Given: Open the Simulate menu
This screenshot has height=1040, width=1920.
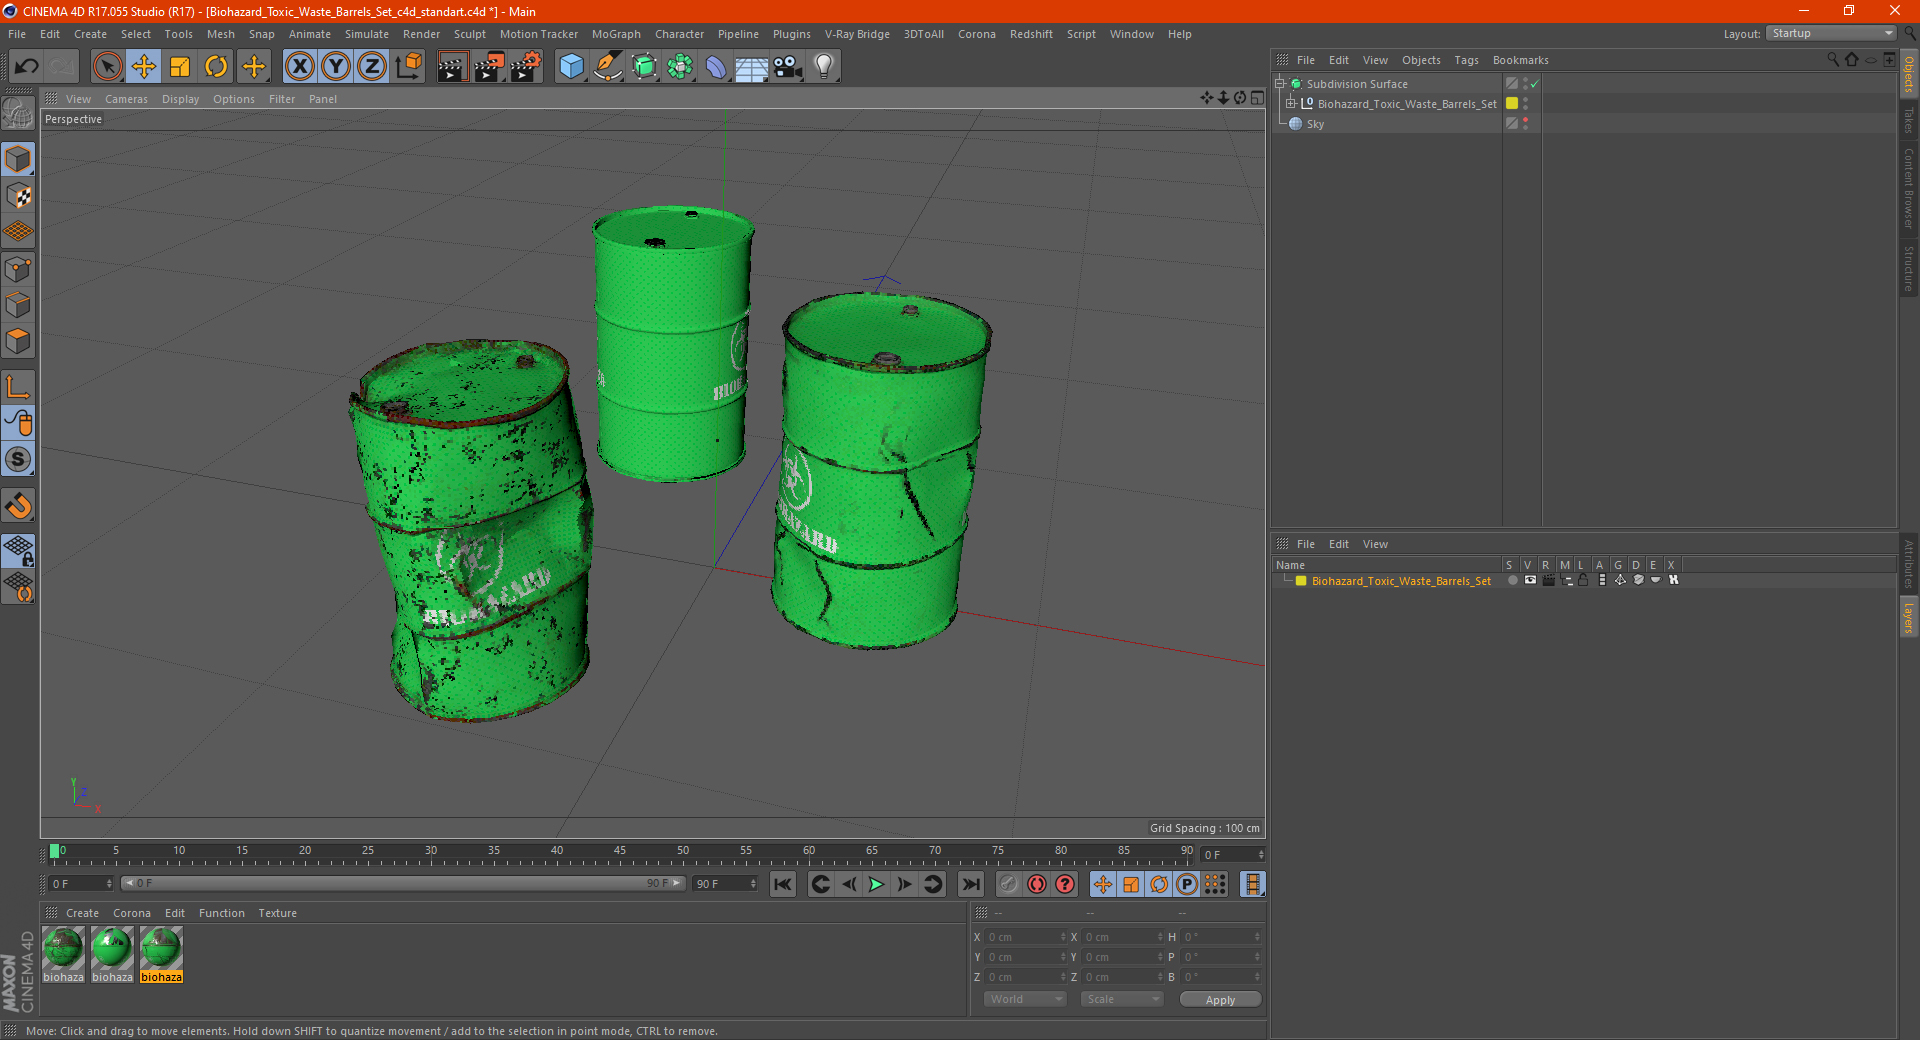Looking at the screenshot, I should [367, 34].
